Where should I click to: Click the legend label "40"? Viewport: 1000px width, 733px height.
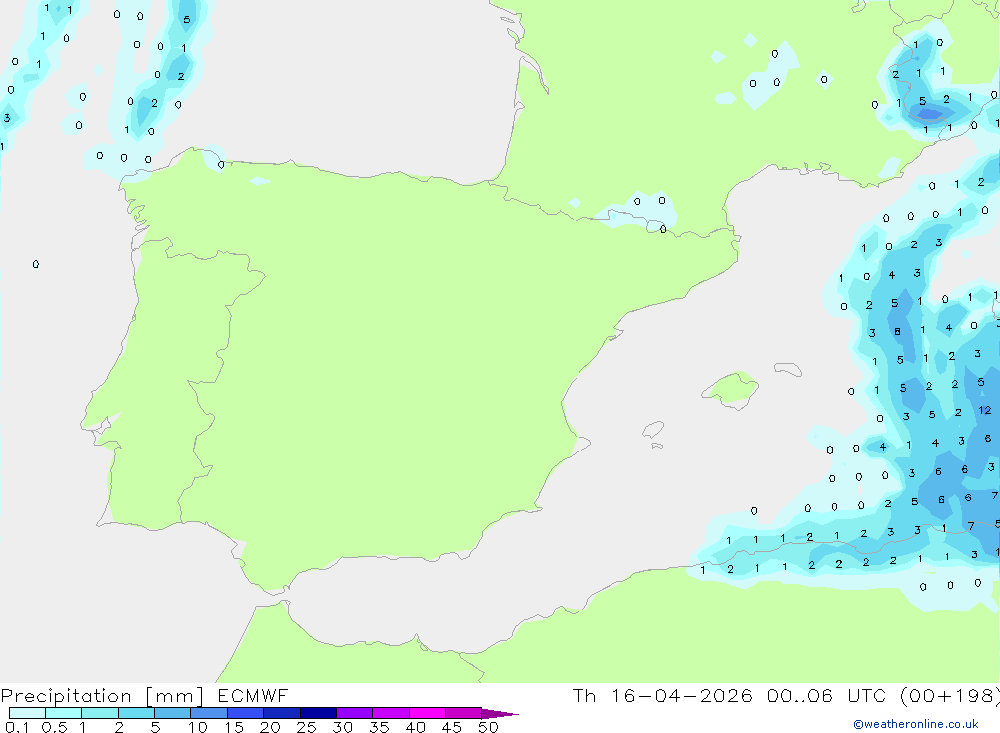(415, 727)
